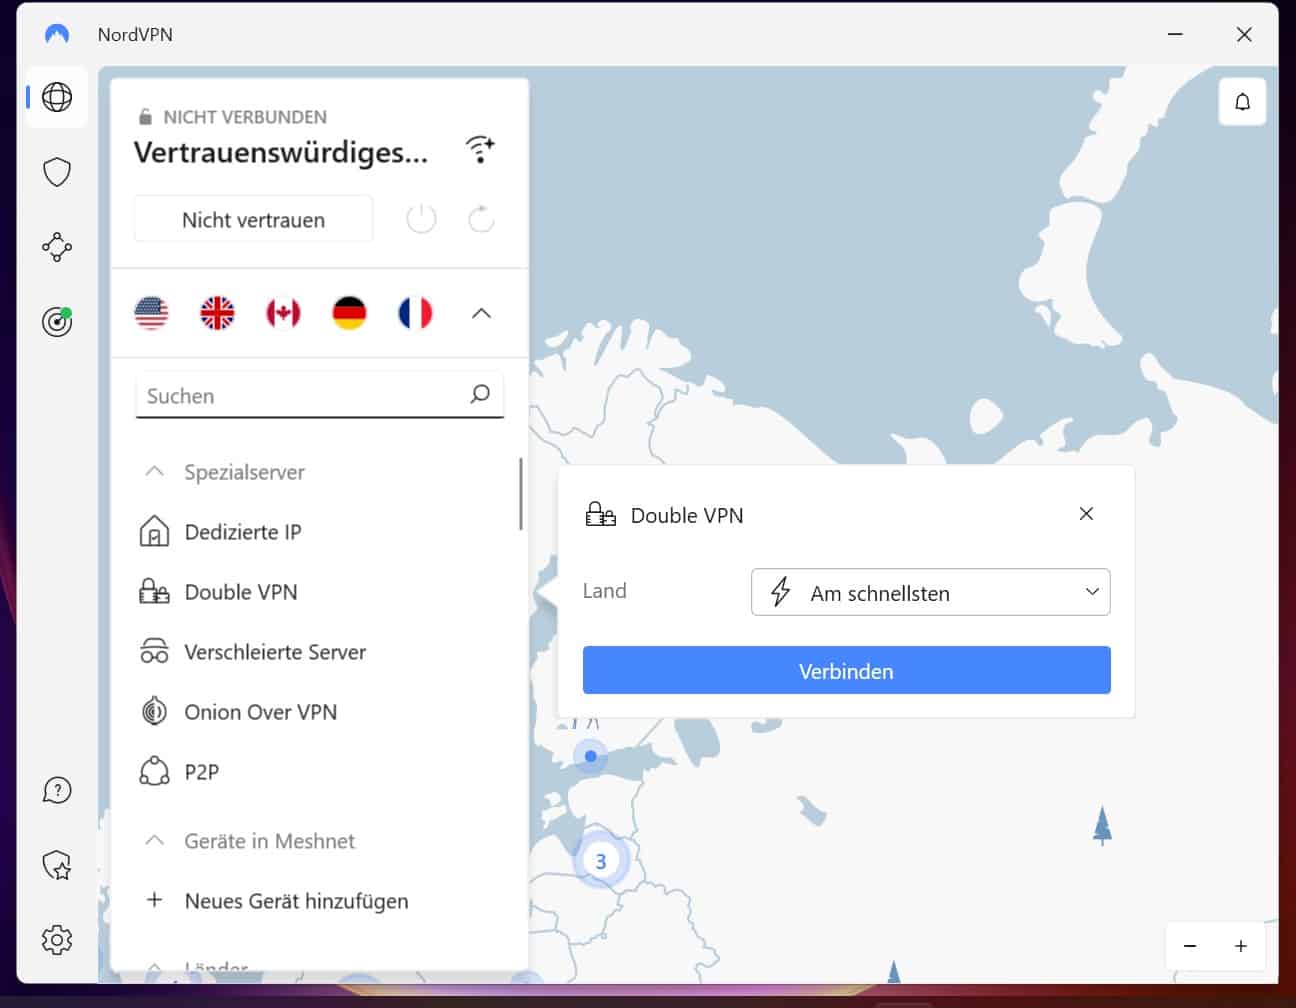Viewport: 1296px width, 1008px height.
Task: Click the single blue dot map marker
Action: pos(591,756)
